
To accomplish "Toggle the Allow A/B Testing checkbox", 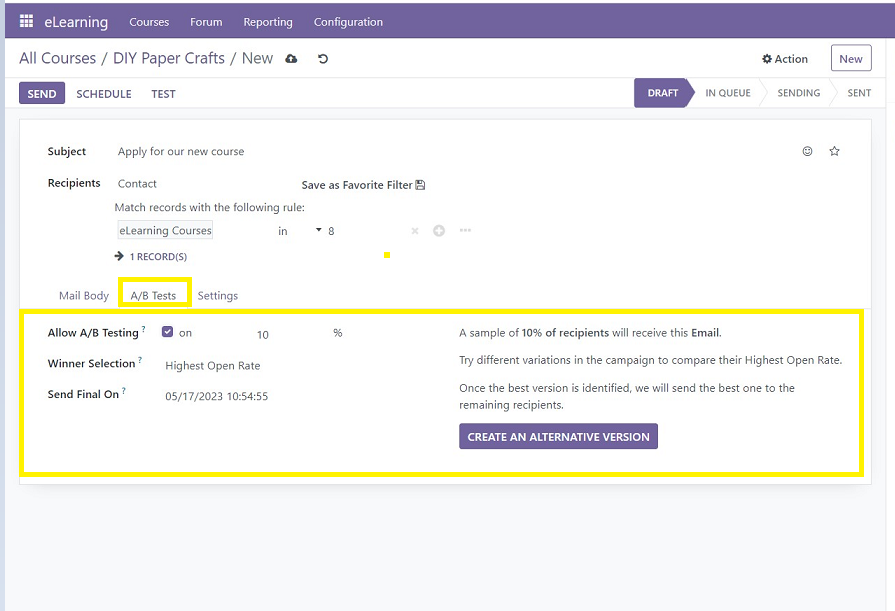I will 167,332.
